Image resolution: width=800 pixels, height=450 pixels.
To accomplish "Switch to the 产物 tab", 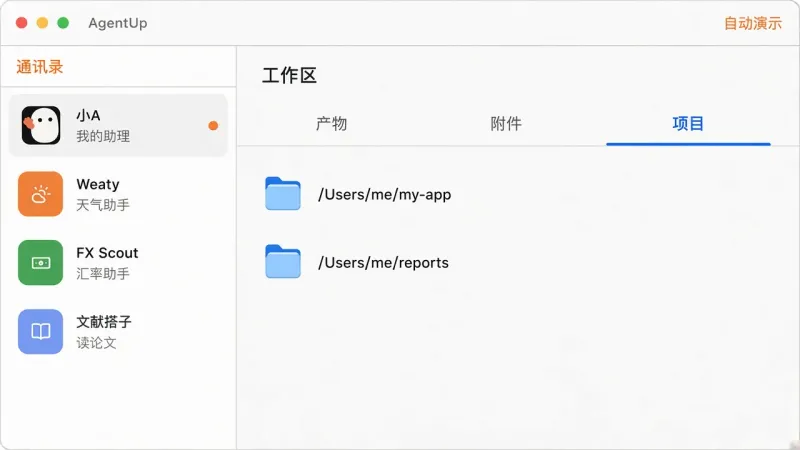I will tap(331, 123).
